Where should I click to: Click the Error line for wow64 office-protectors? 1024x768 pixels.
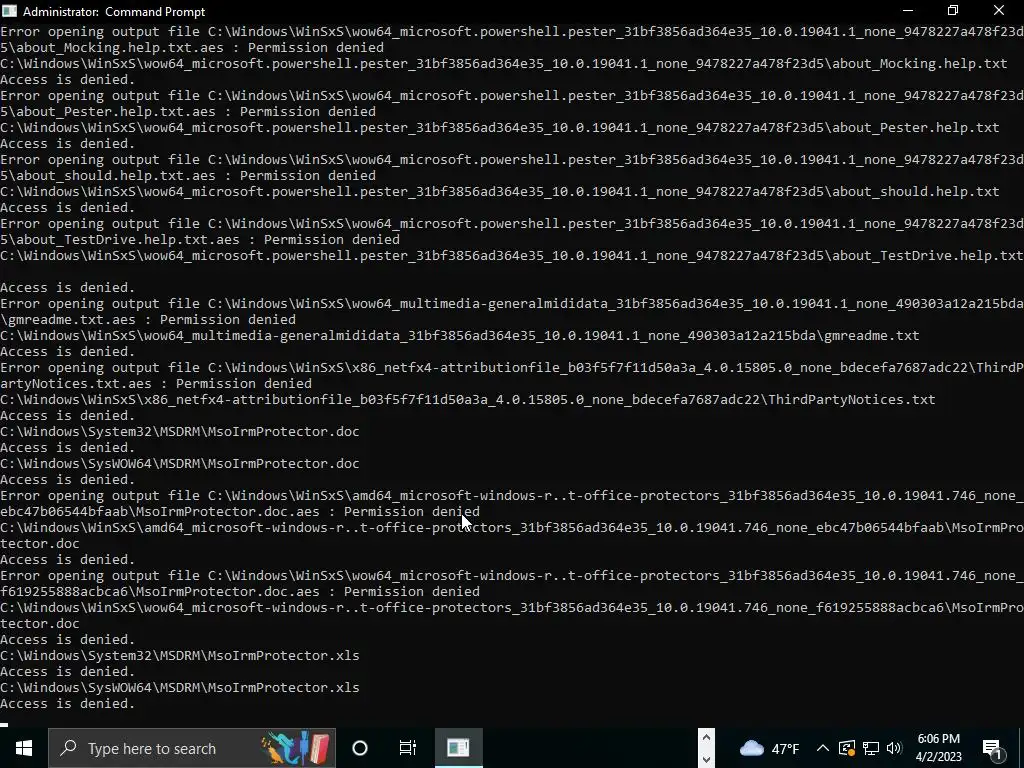[x=512, y=575]
